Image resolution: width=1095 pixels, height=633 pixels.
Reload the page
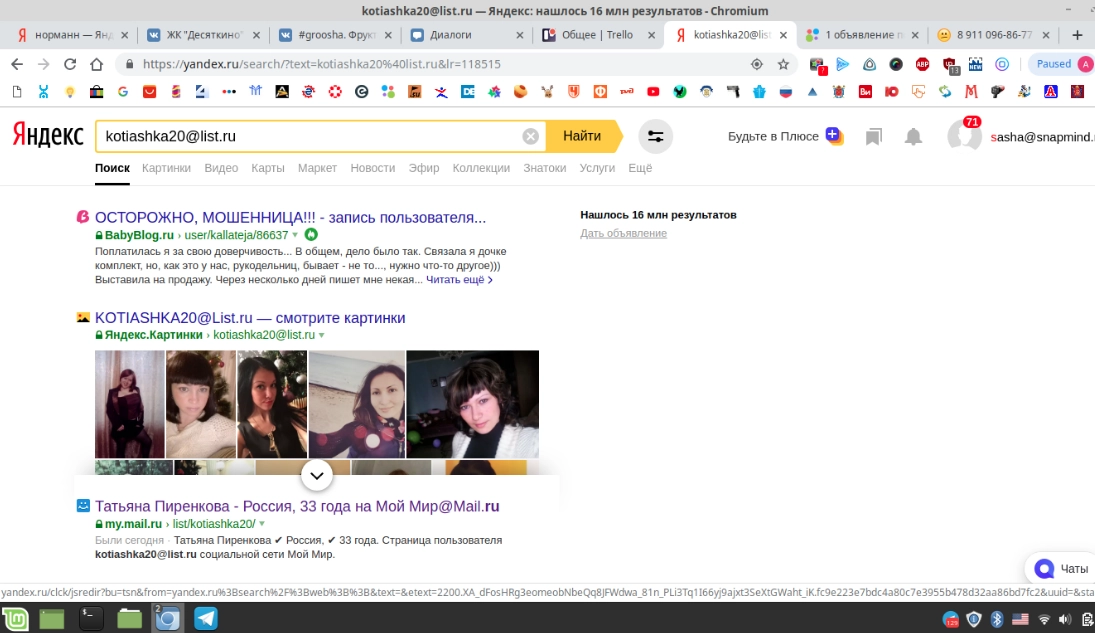point(70,64)
